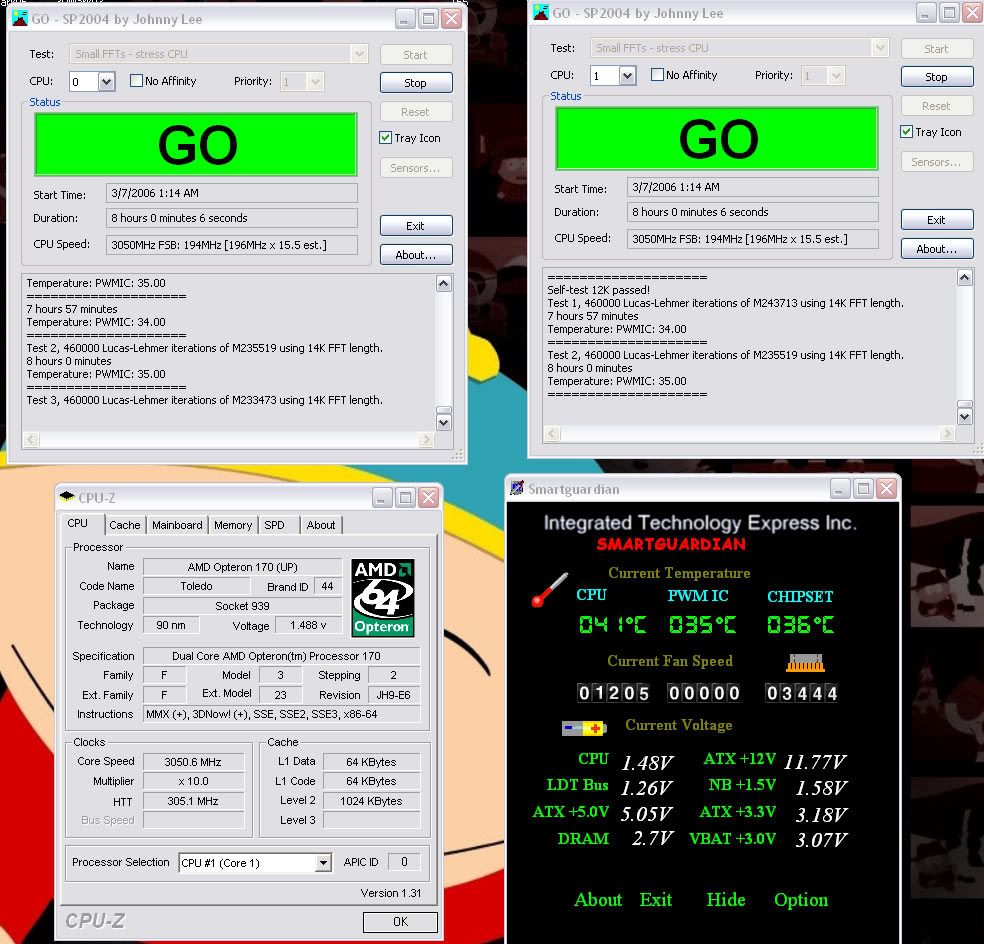Screen dimensions: 984x944
Task: Click the CPU-Z chip icon in title bar
Action: (x=67, y=497)
